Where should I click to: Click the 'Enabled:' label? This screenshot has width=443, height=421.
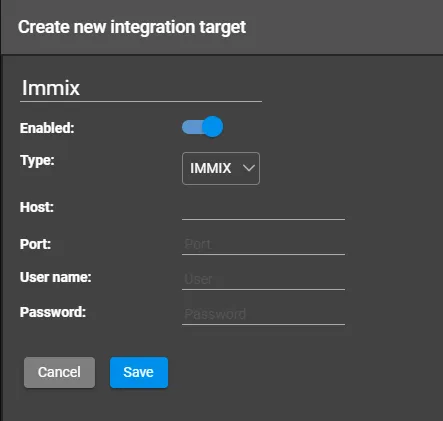coord(47,128)
